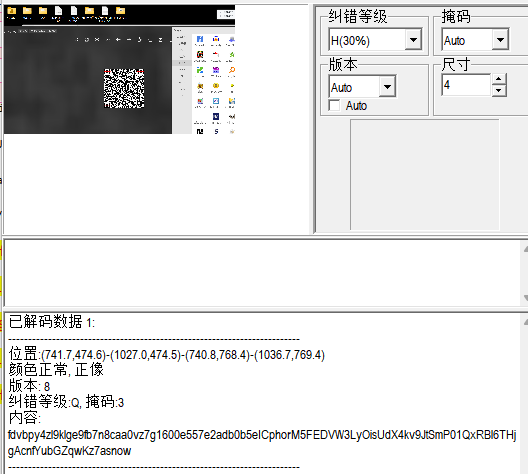528x474 pixels.
Task: Open the 纠错等级 H(30%) dropdown arrow
Action: click(x=413, y=40)
